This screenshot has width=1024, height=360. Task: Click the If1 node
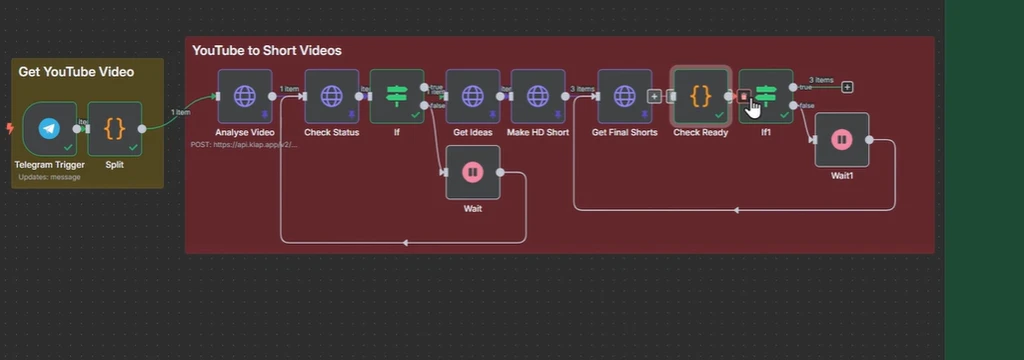[766, 96]
